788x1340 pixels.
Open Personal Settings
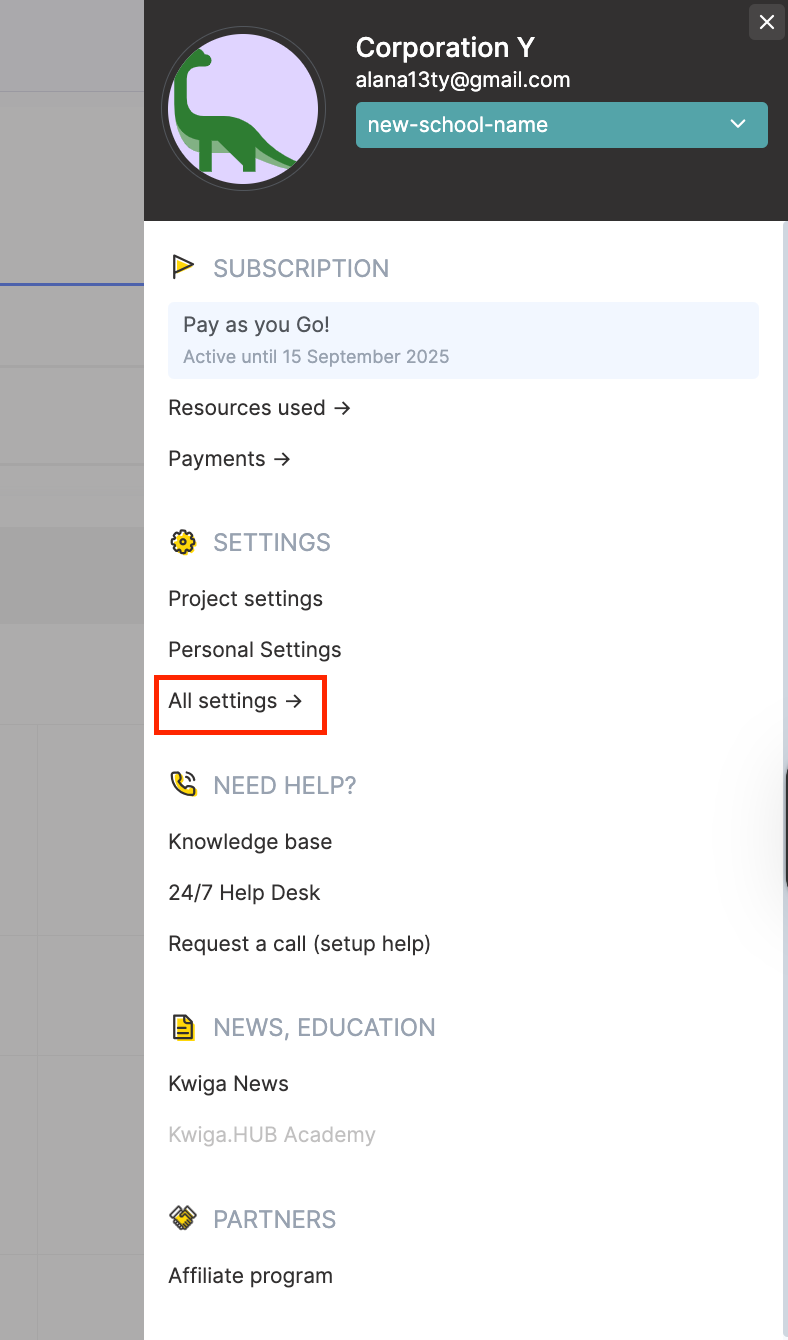[x=254, y=650]
